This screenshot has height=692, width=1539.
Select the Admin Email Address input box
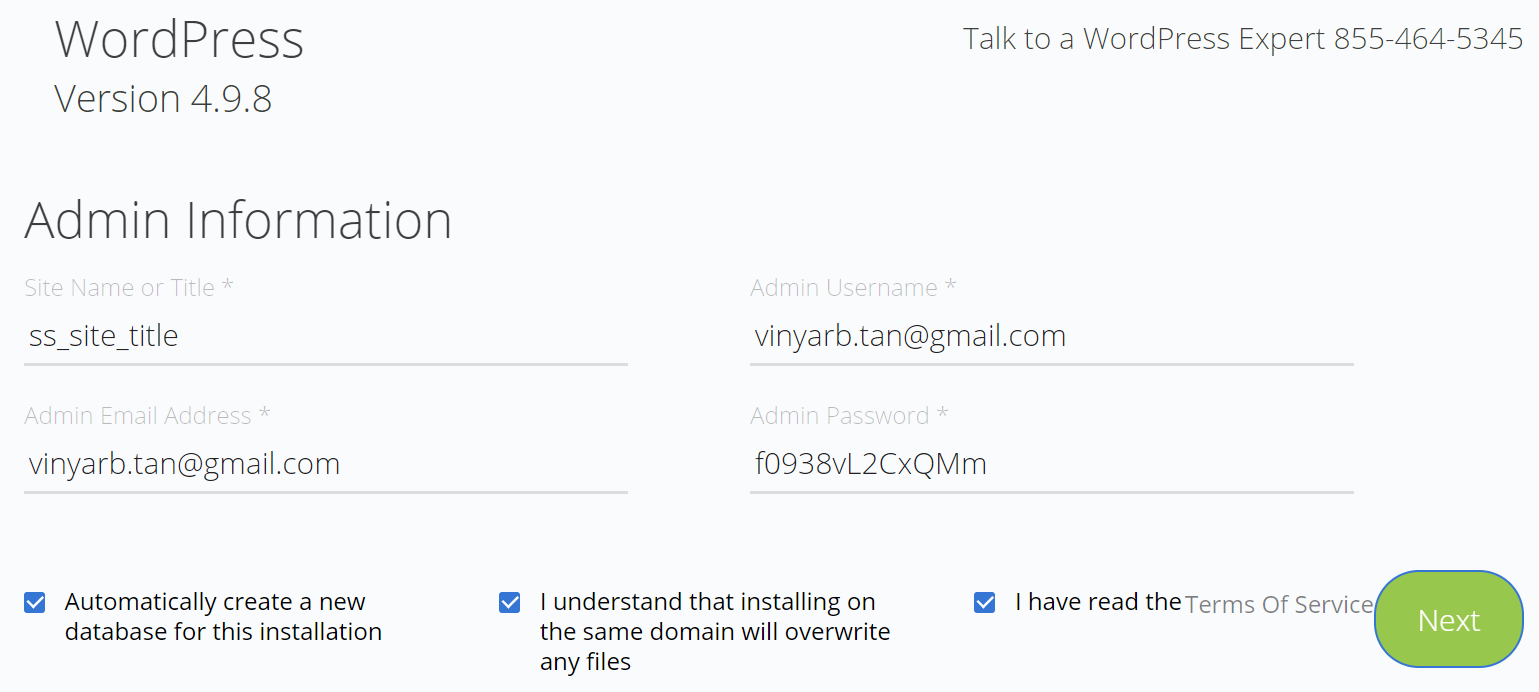tap(325, 464)
